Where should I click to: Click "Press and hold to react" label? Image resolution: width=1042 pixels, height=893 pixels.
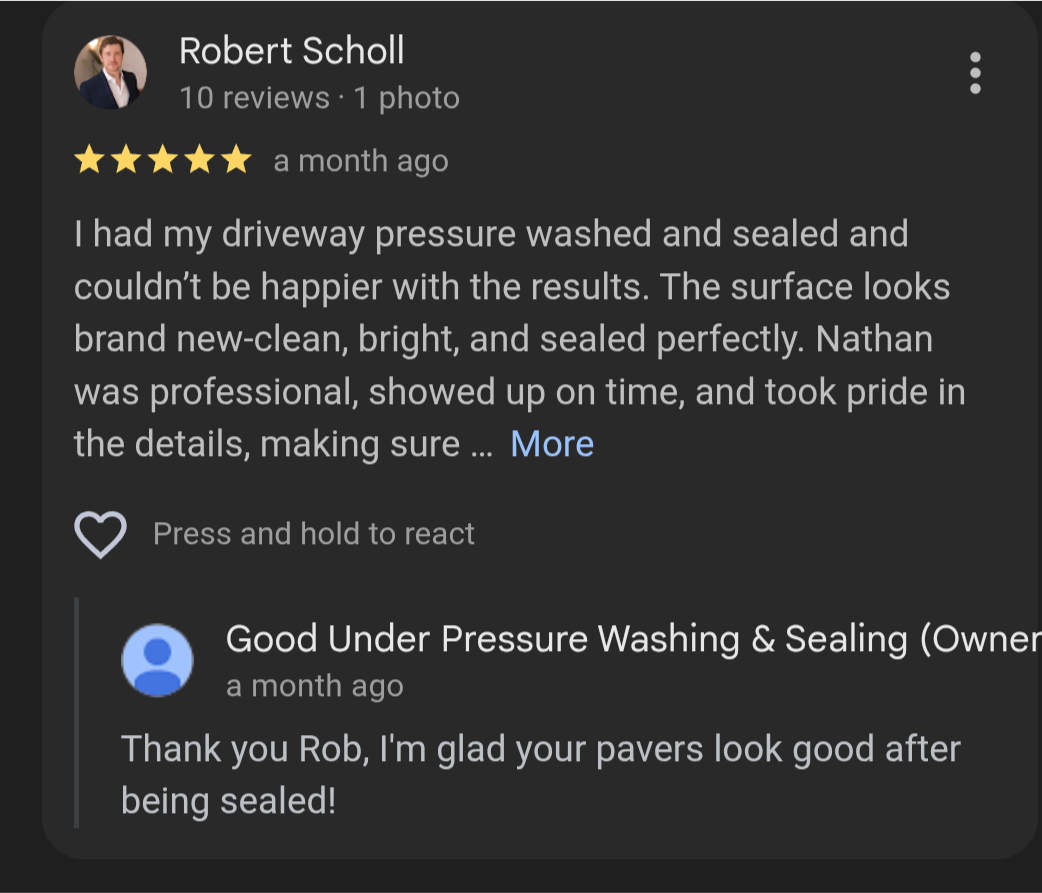[x=313, y=534]
